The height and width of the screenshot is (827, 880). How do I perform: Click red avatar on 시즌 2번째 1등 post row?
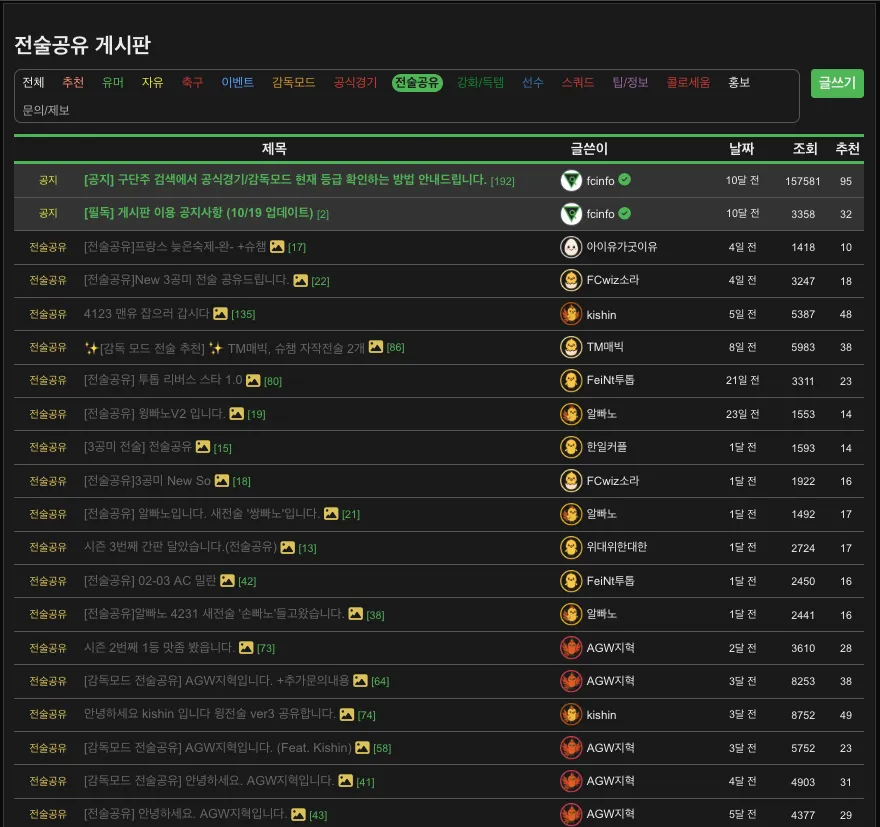pos(571,647)
